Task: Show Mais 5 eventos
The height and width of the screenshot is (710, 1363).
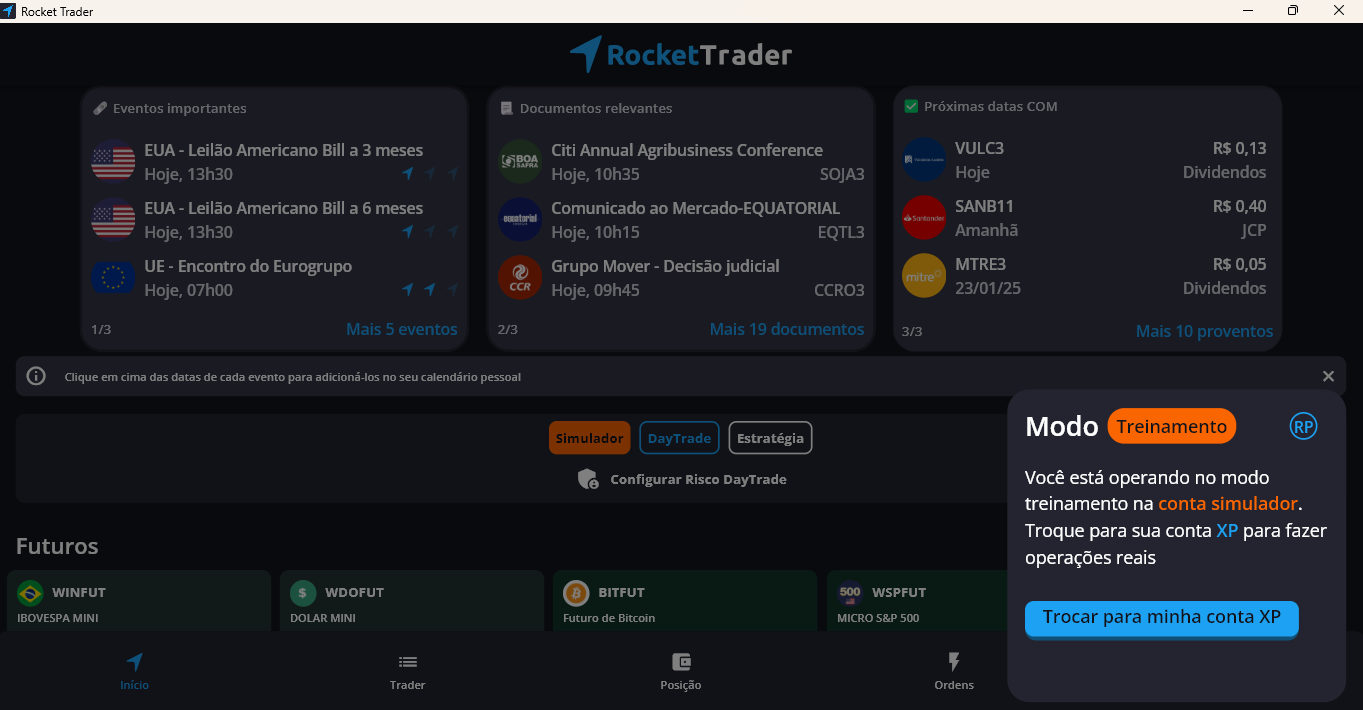Action: point(402,329)
